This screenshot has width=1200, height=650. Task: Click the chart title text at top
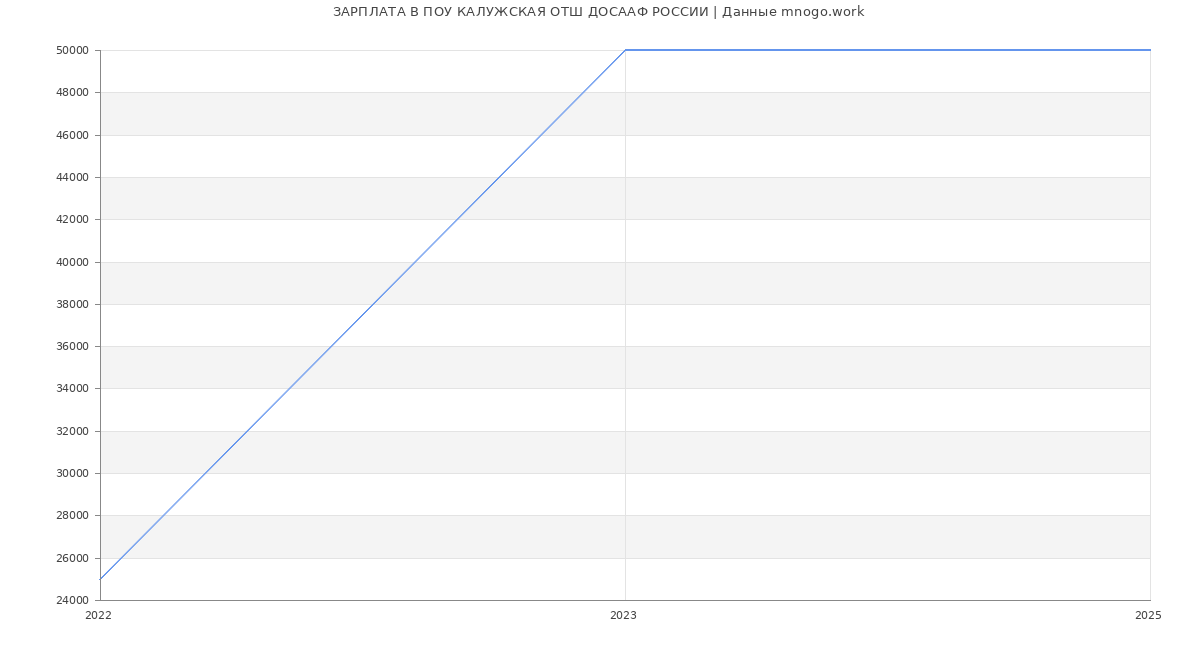598,12
